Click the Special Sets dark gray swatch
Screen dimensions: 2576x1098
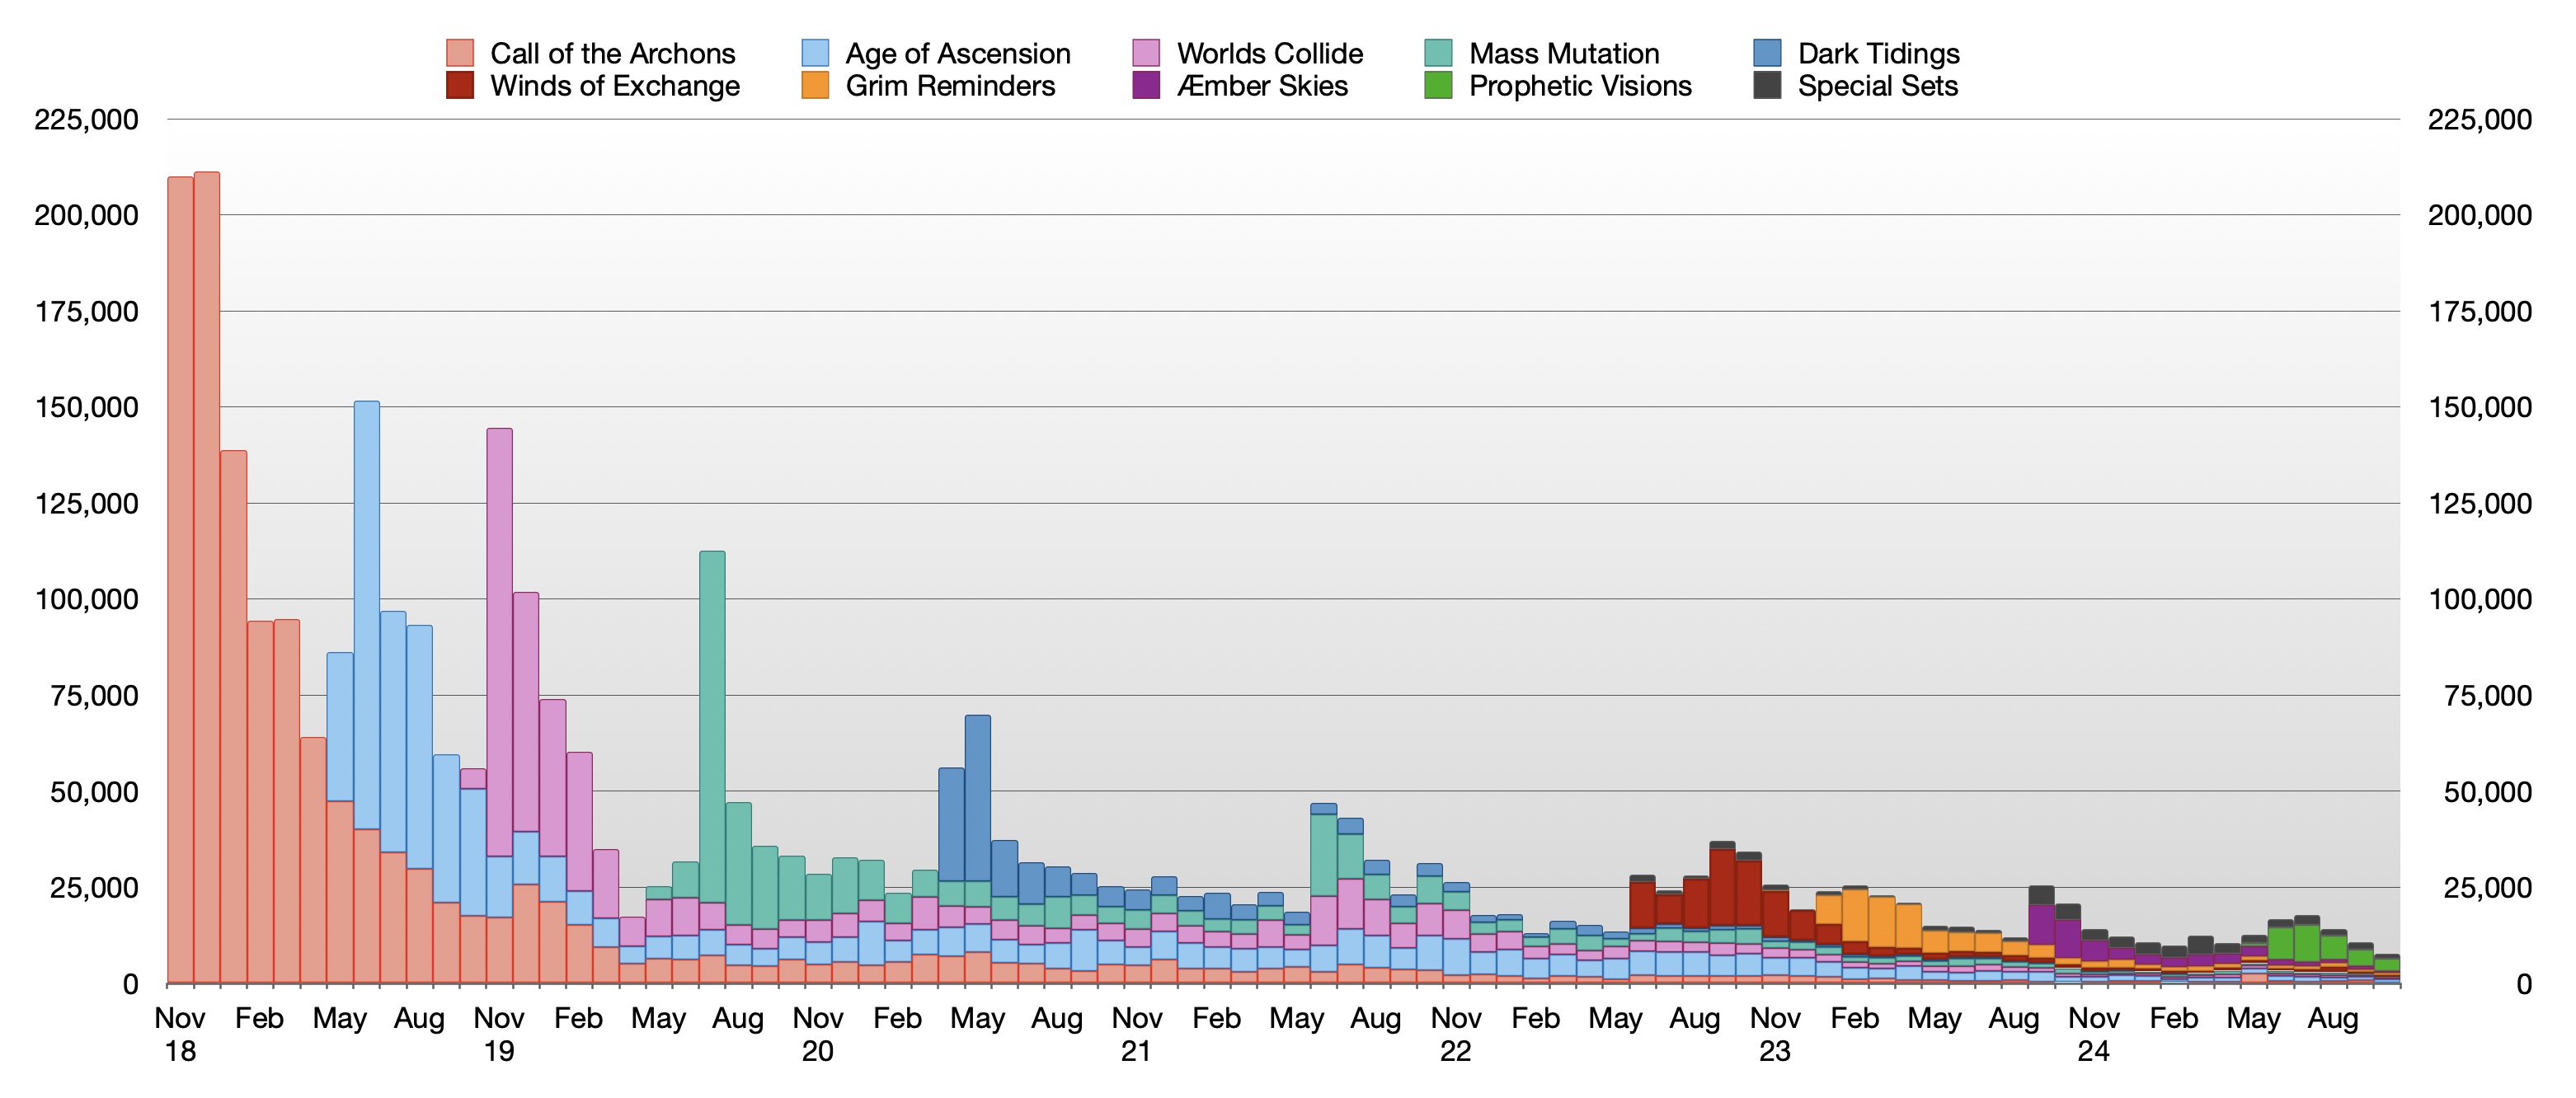1767,86
